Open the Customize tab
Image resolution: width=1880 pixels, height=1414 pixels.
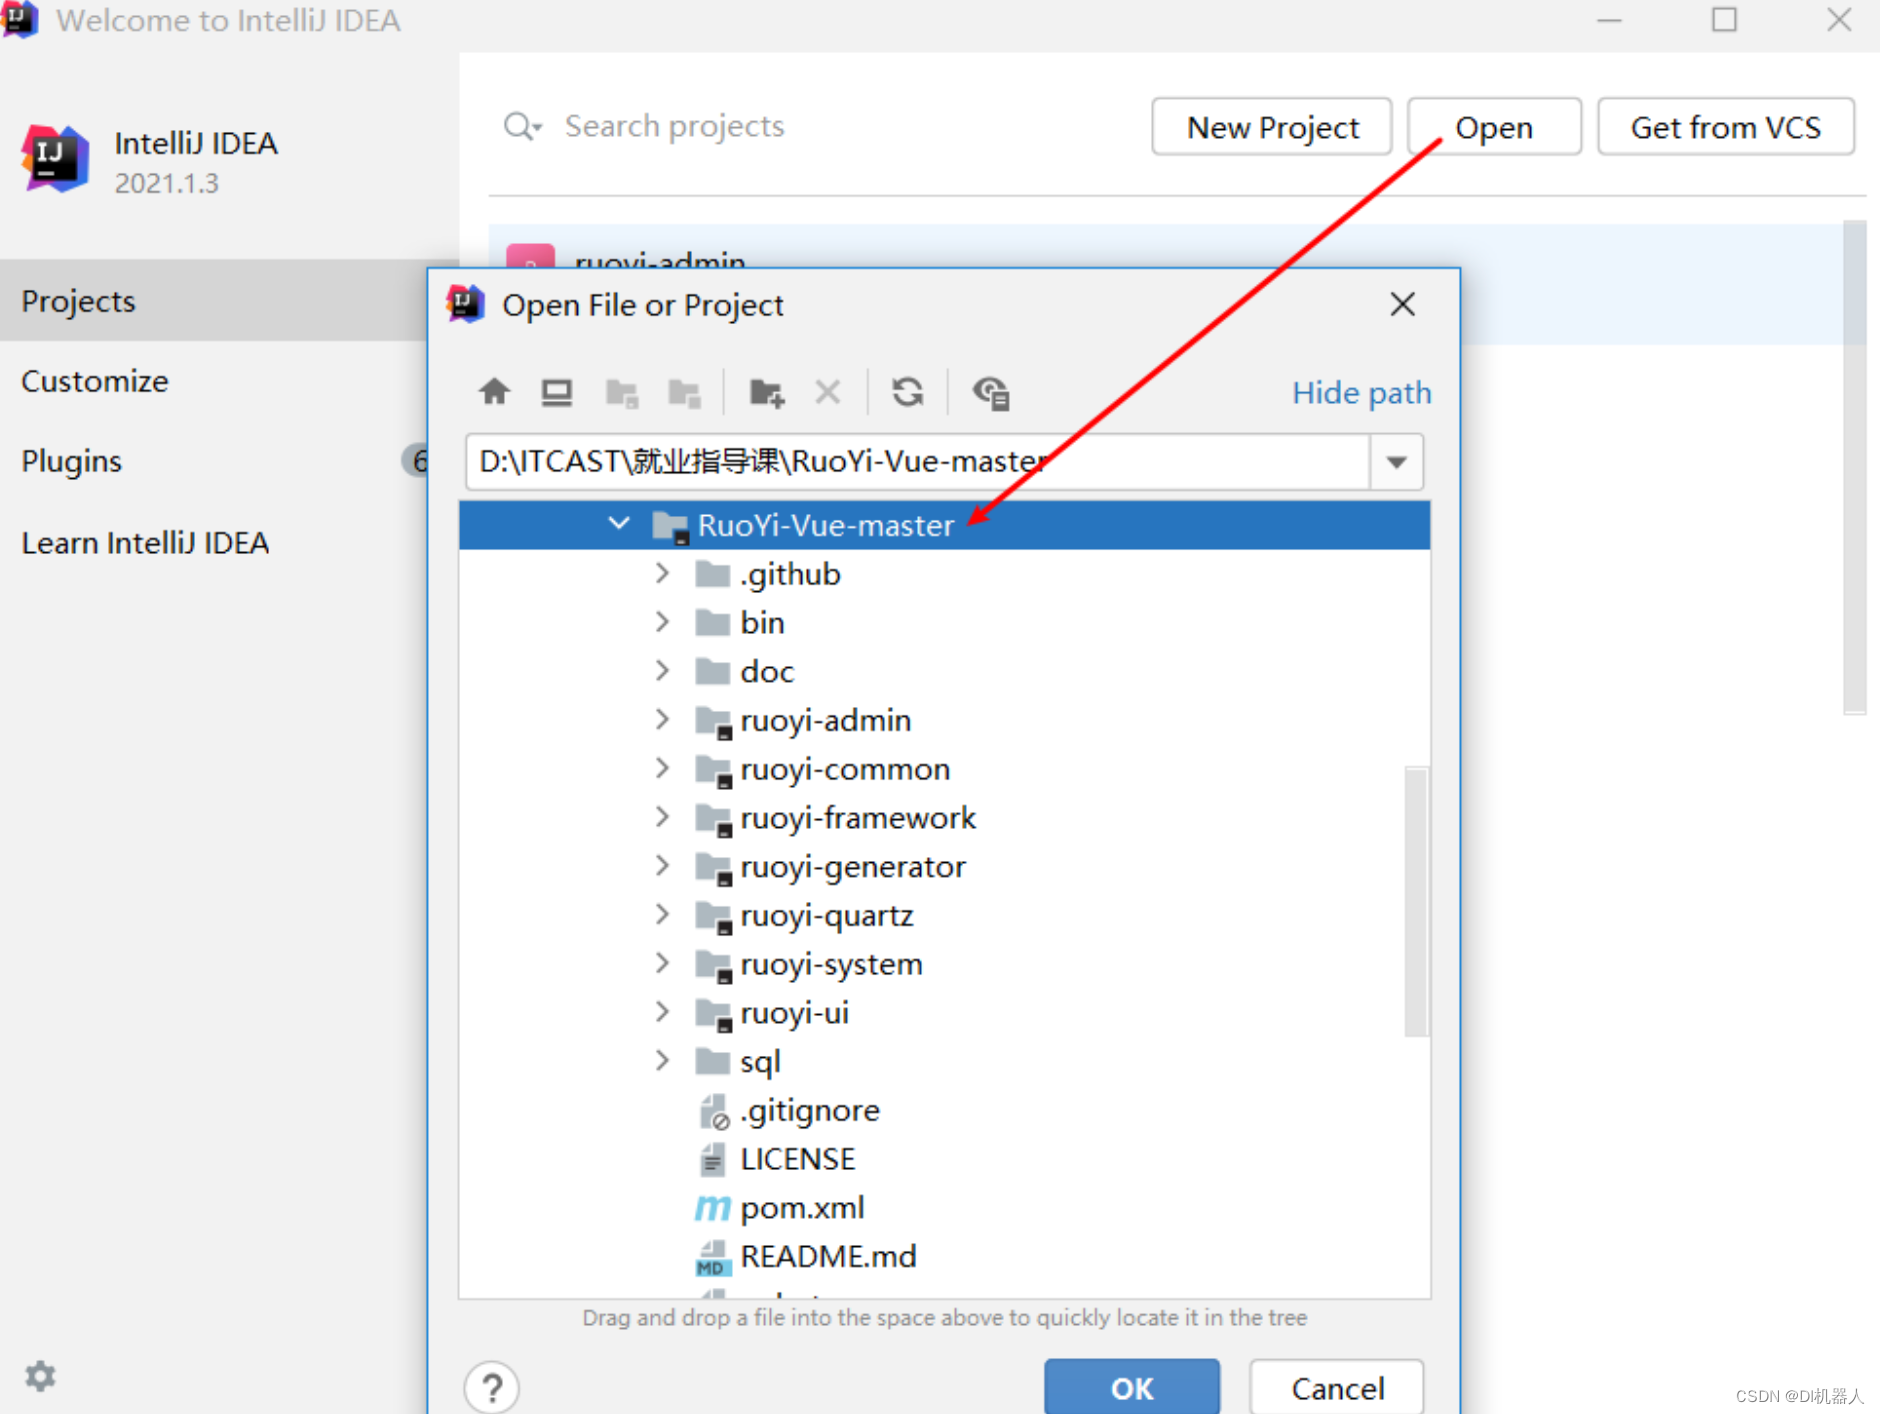pos(214,381)
